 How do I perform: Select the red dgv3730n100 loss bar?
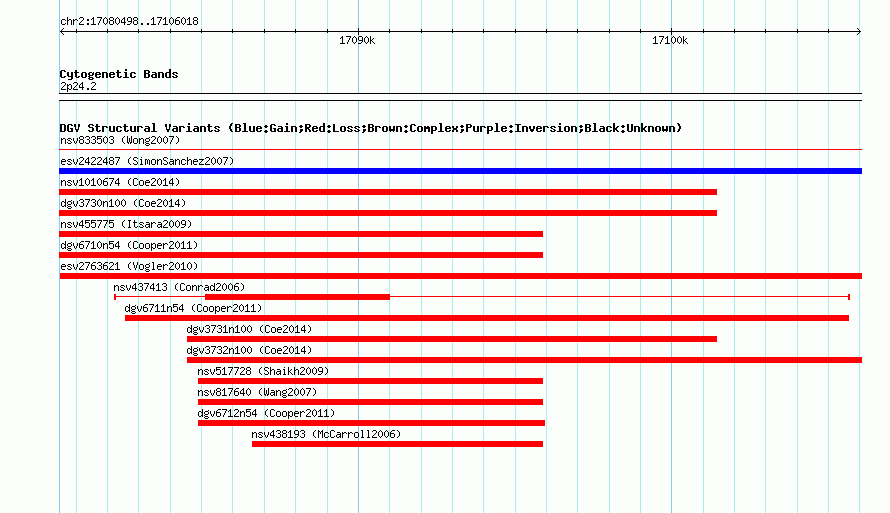(x=388, y=213)
